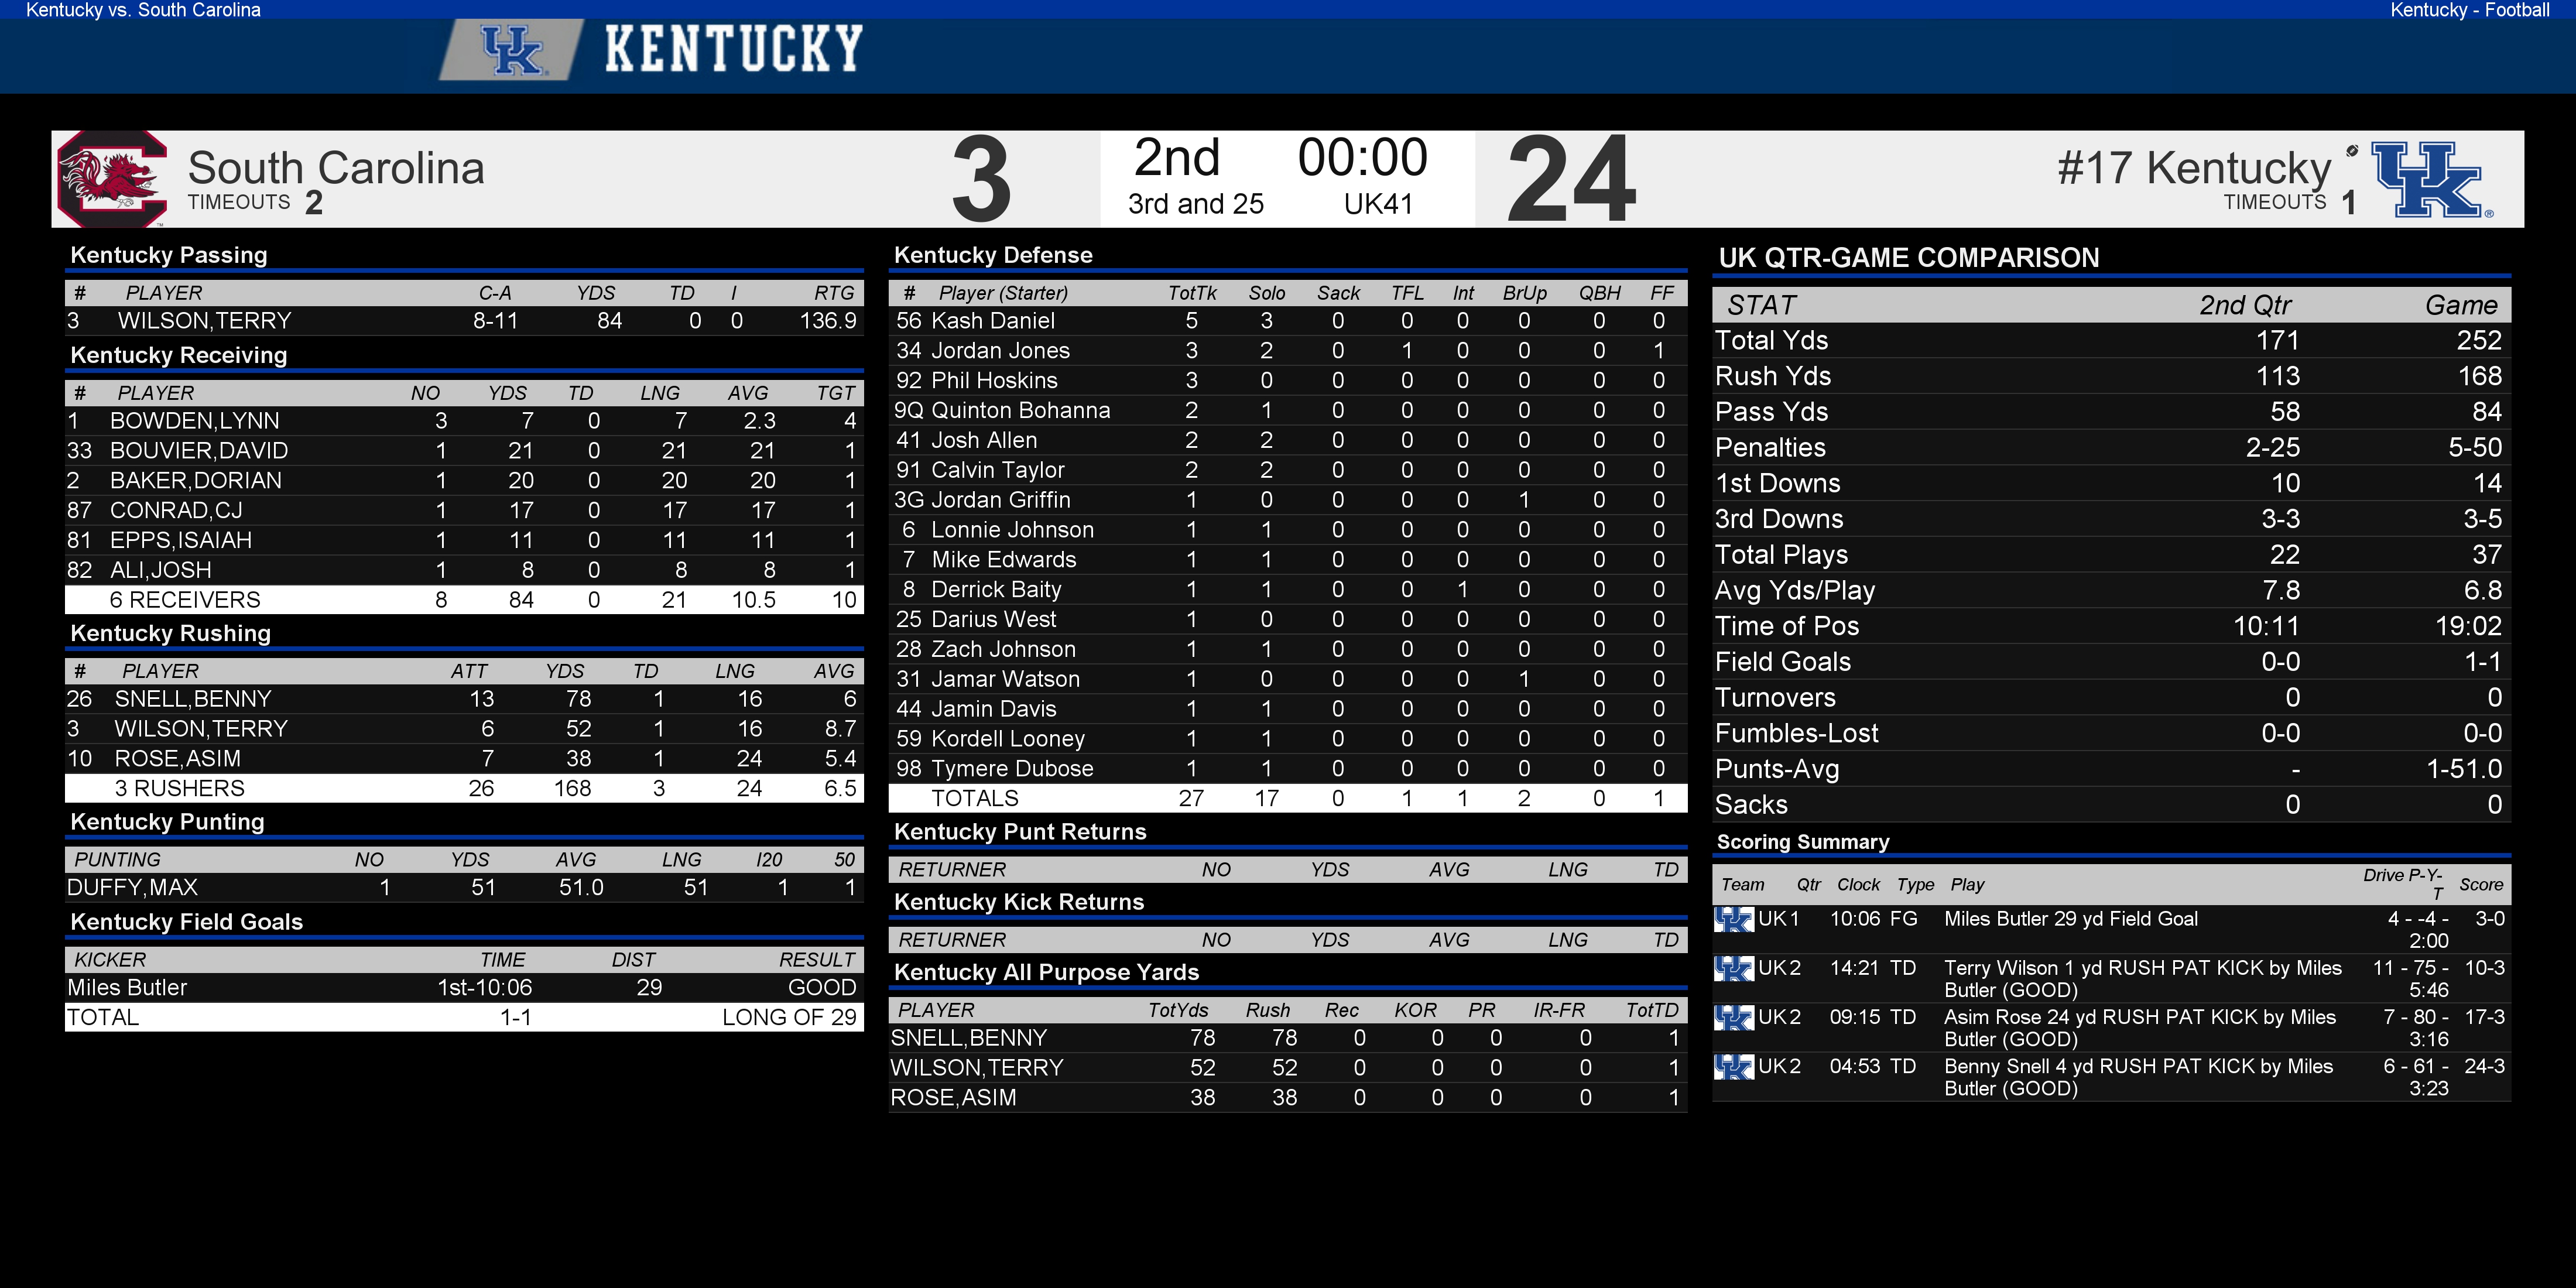Click the South Carolina Gamecocks logo
This screenshot has width=2576, height=1288.
coord(111,179)
